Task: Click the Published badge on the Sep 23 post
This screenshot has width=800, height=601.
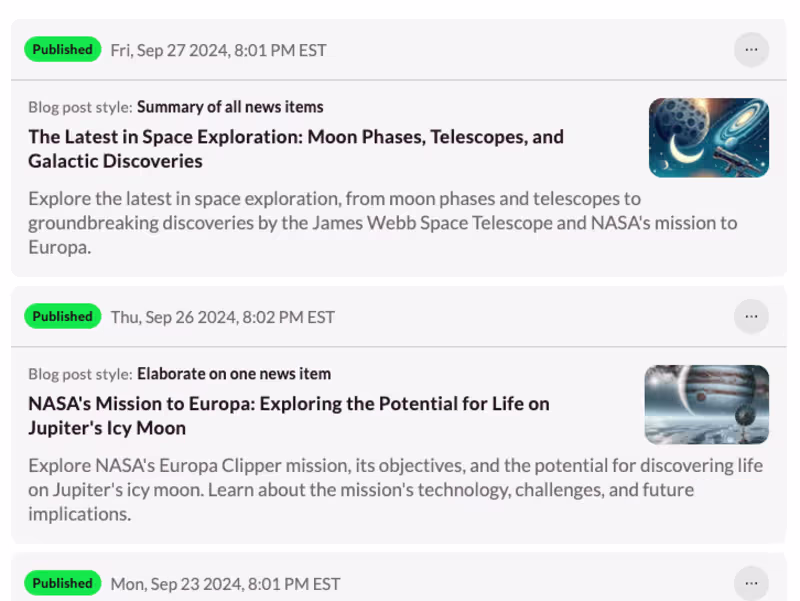Action: tap(62, 583)
